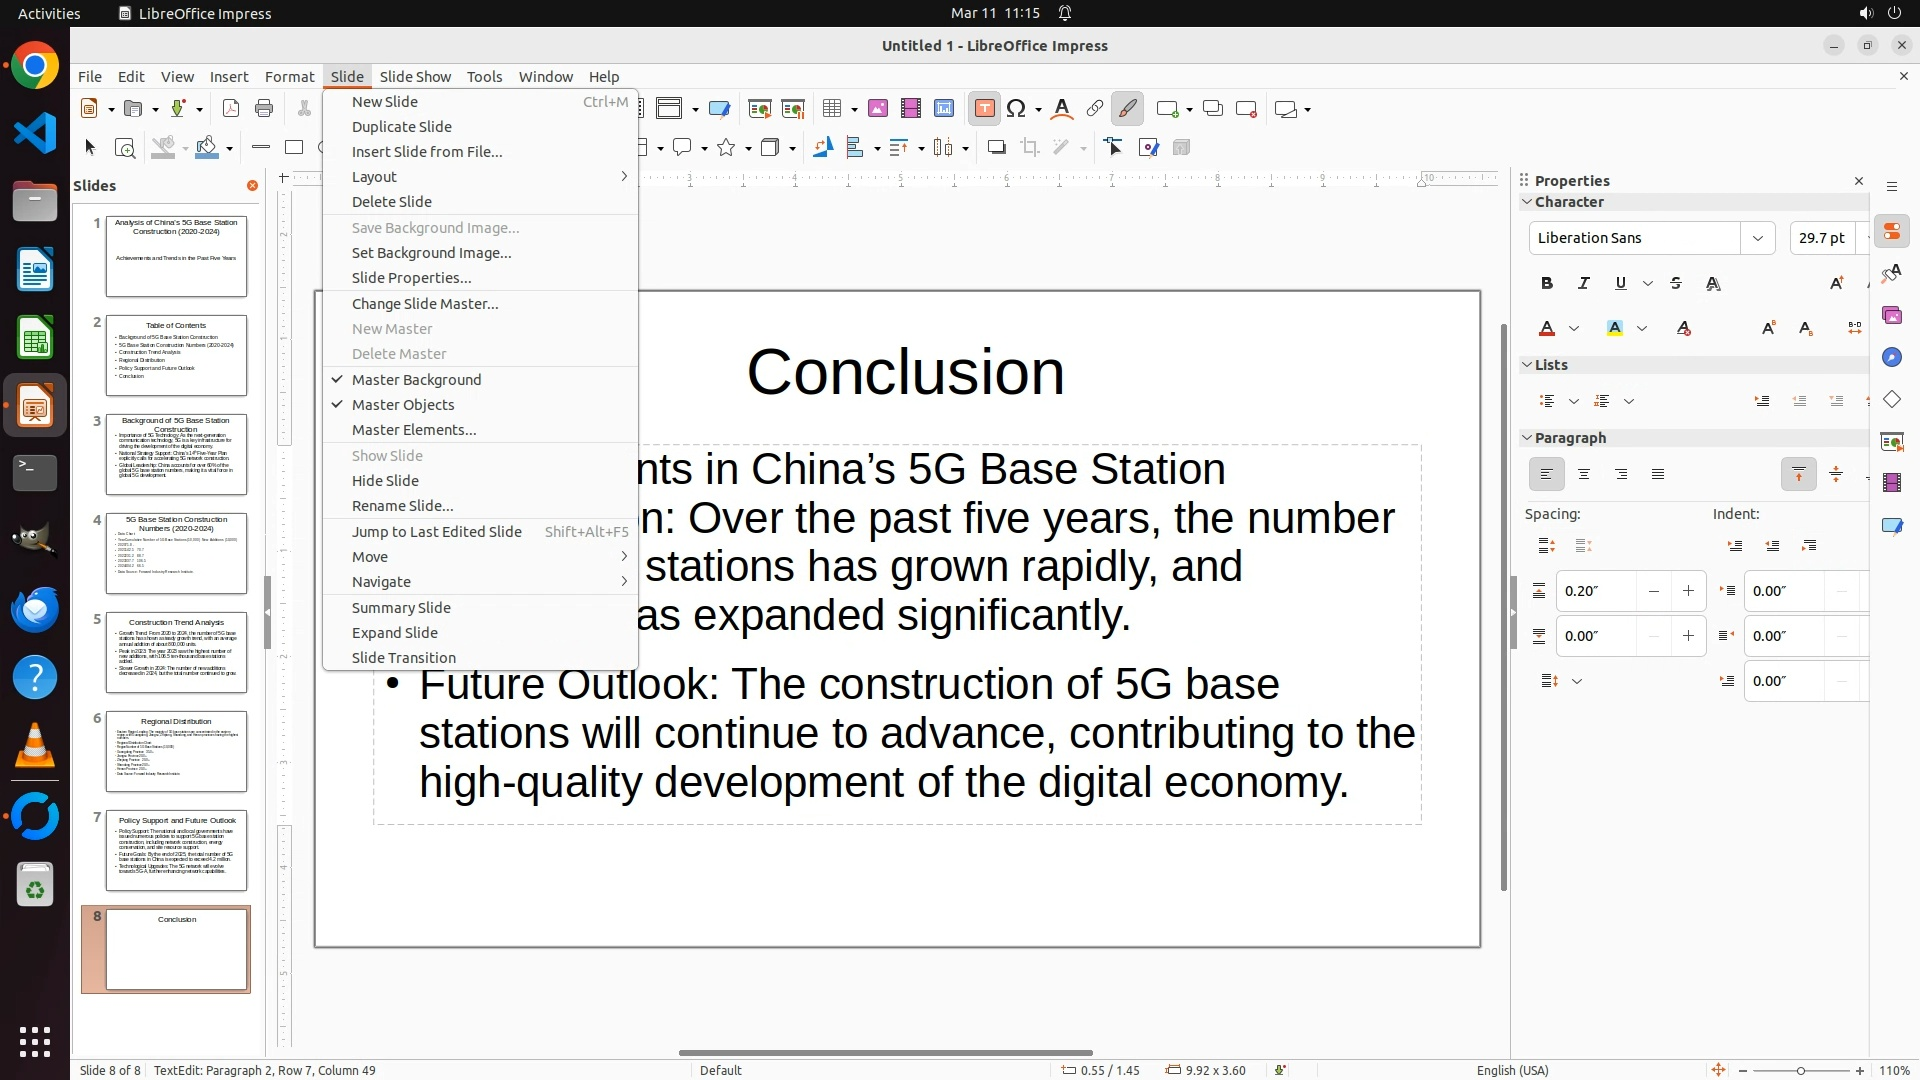The image size is (1920, 1080).
Task: Choose Duplicate Slide menu entry
Action: pyautogui.click(x=402, y=127)
